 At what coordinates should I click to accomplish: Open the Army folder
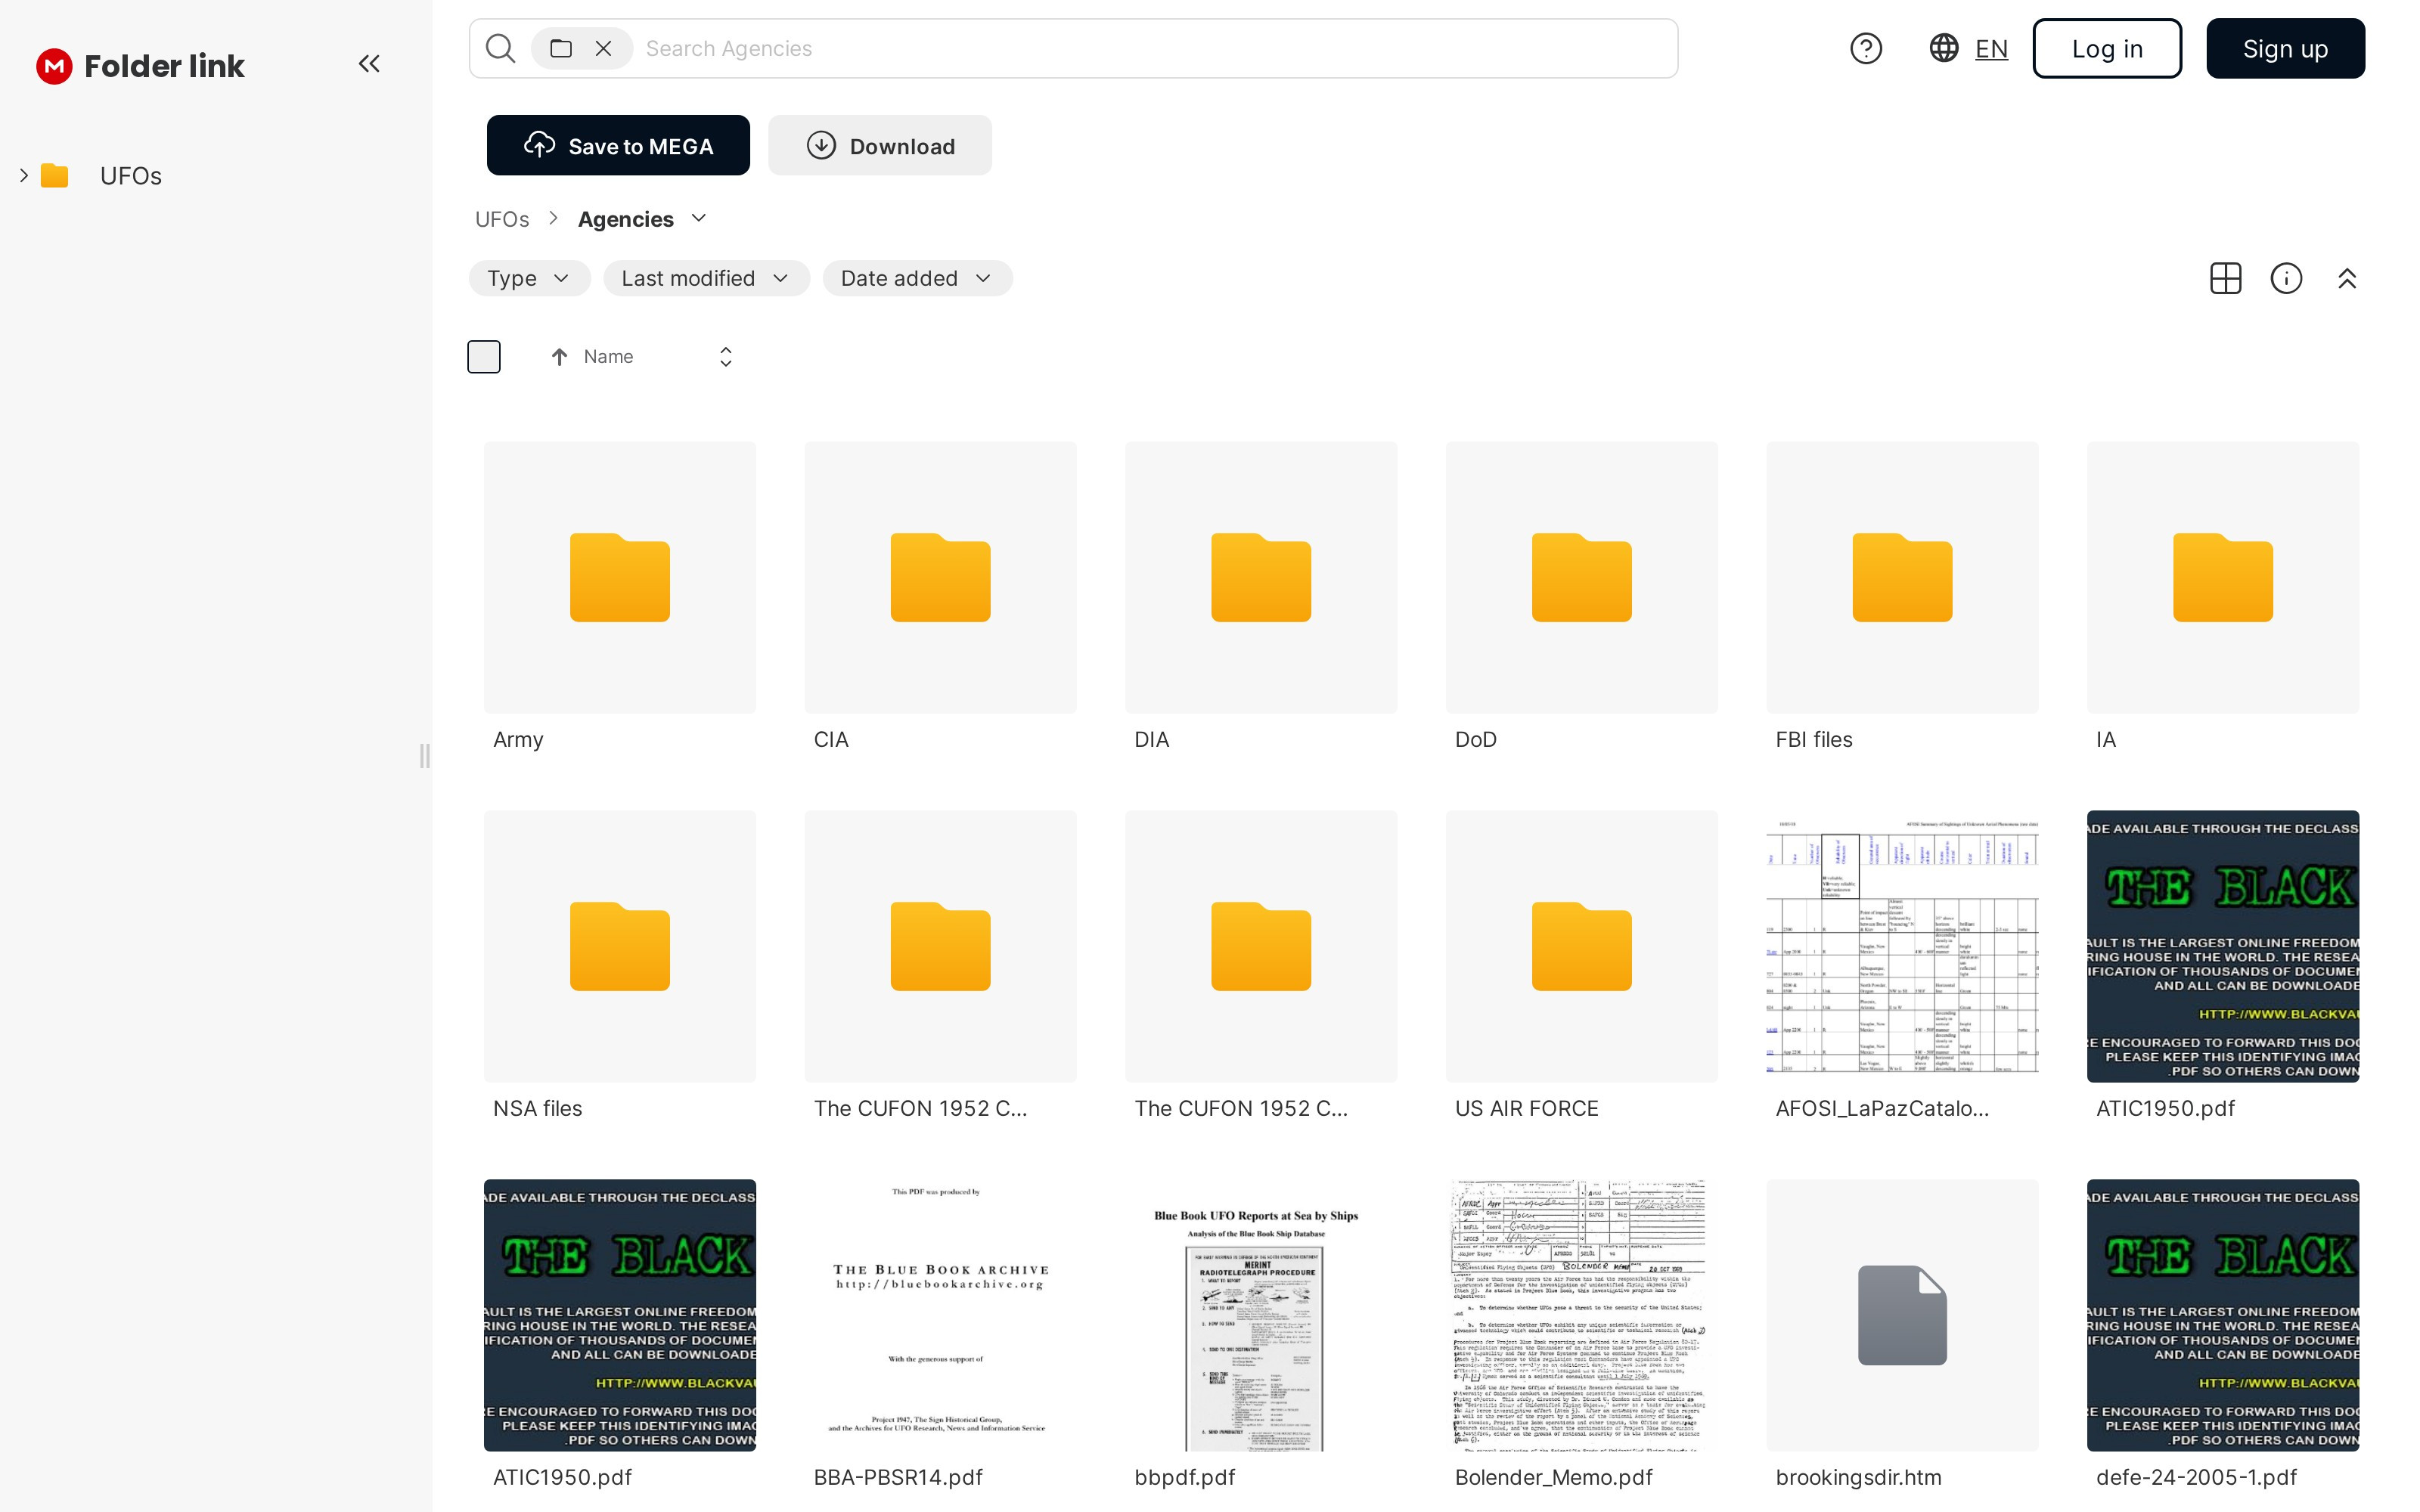(x=620, y=577)
